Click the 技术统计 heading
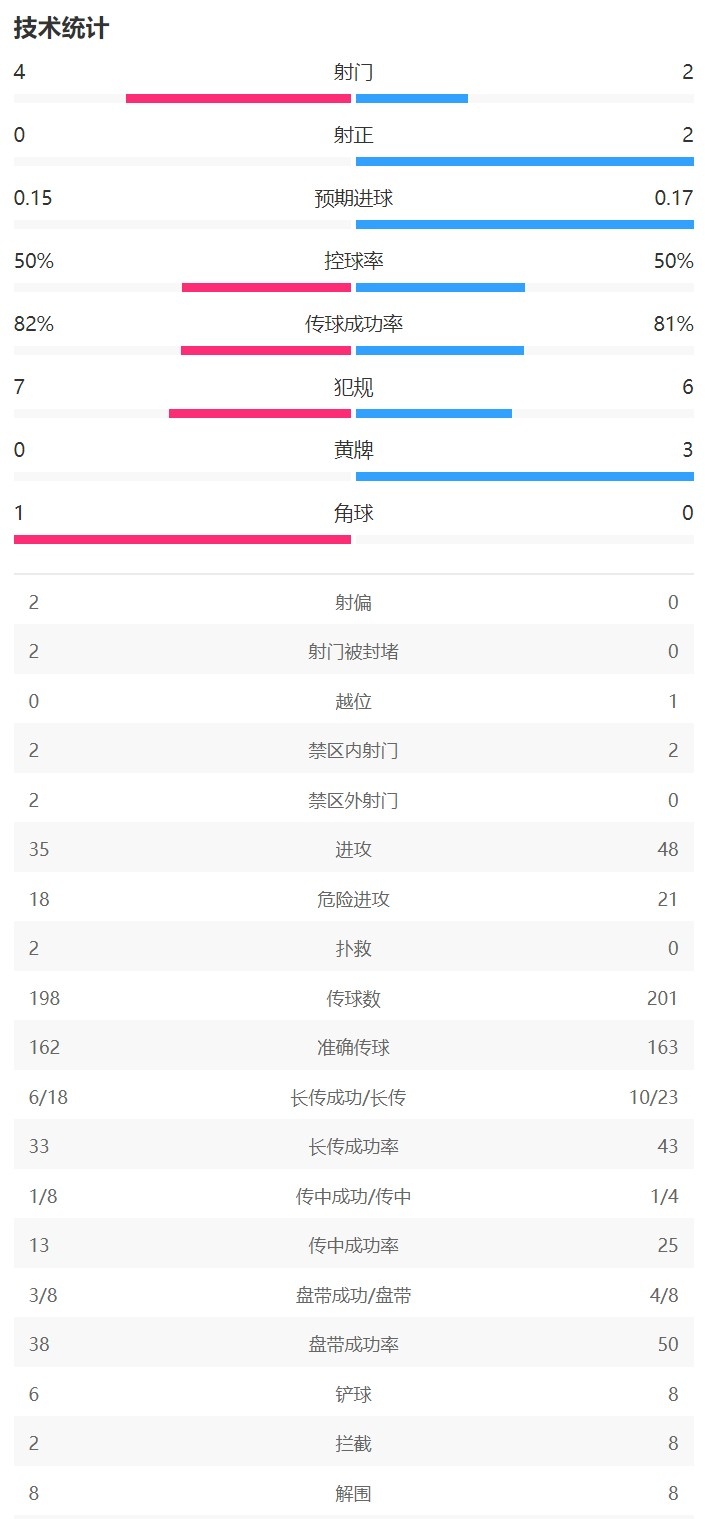This screenshot has height=1519, width=705. click(61, 28)
